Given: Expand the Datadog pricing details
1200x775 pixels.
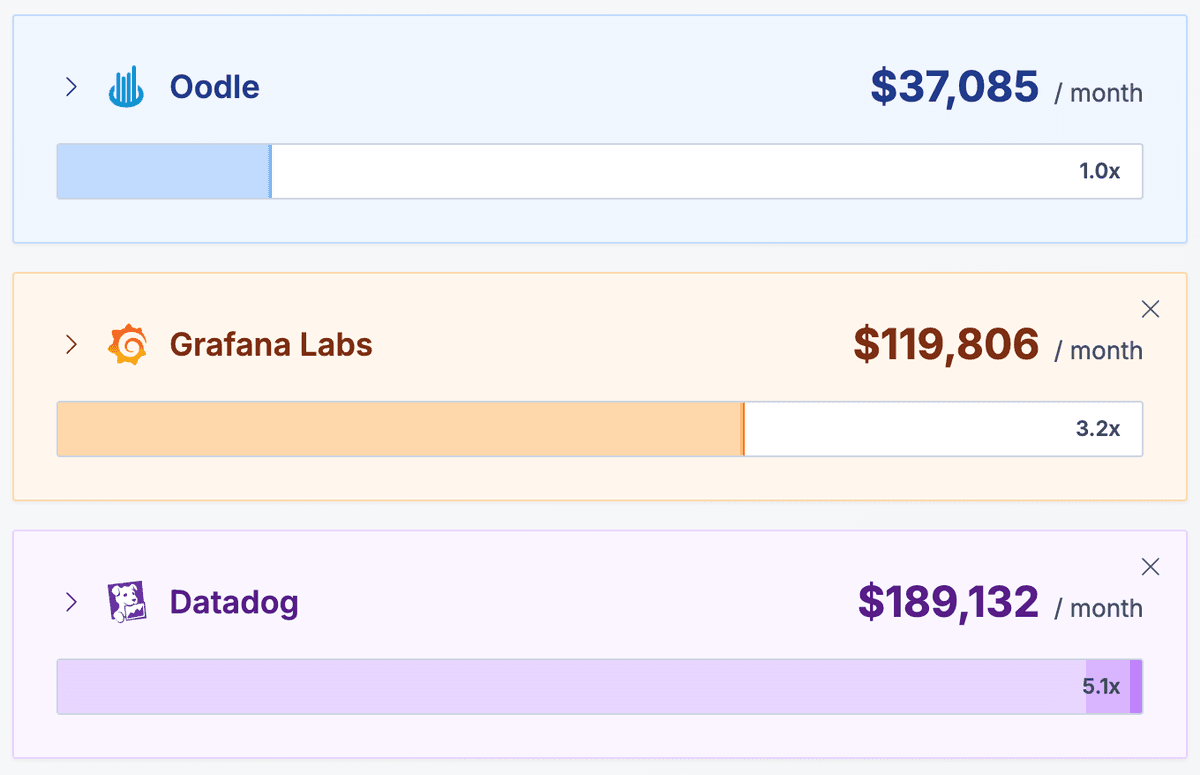Looking at the screenshot, I should coord(71,601).
